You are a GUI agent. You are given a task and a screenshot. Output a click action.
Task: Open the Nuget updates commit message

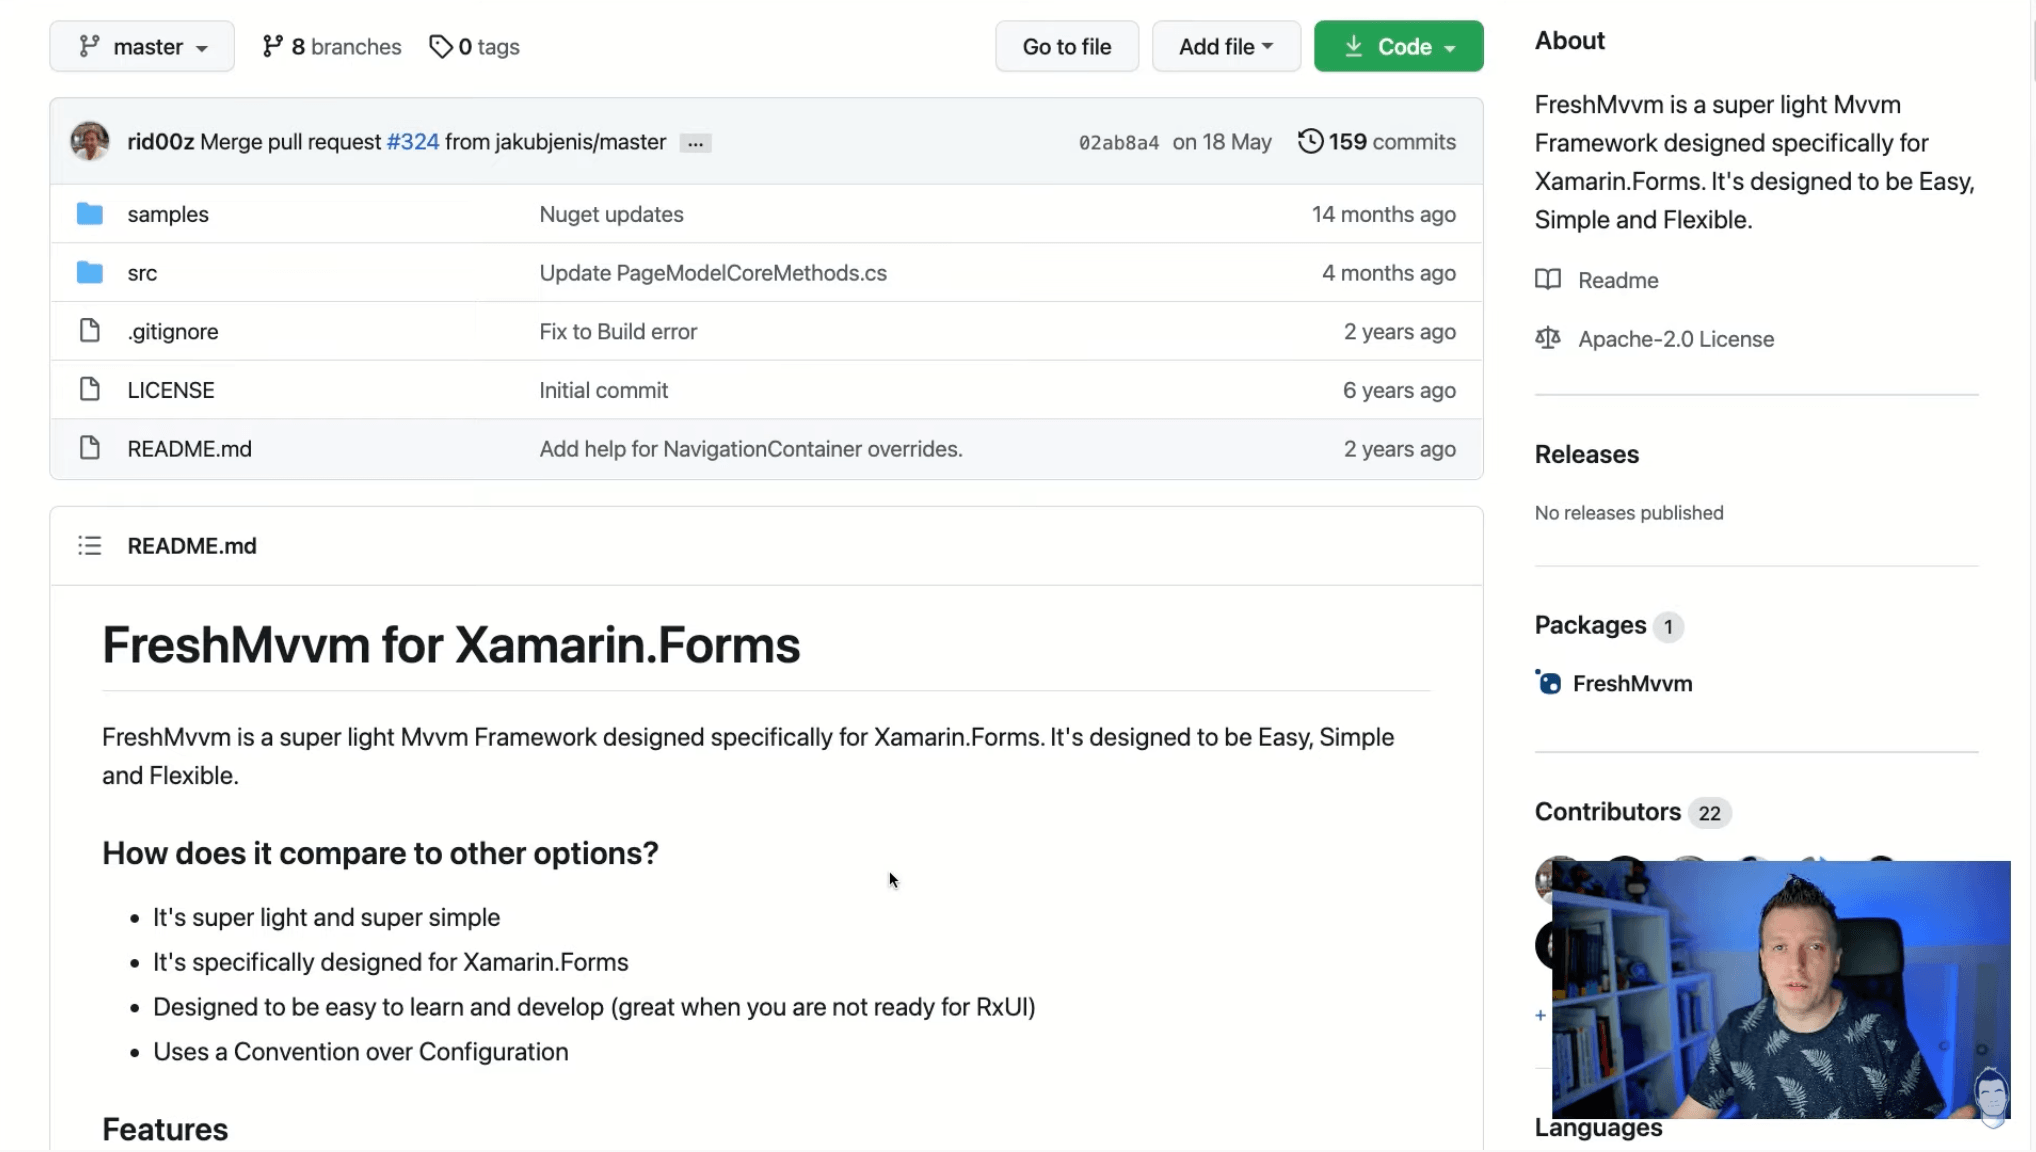pyautogui.click(x=612, y=214)
